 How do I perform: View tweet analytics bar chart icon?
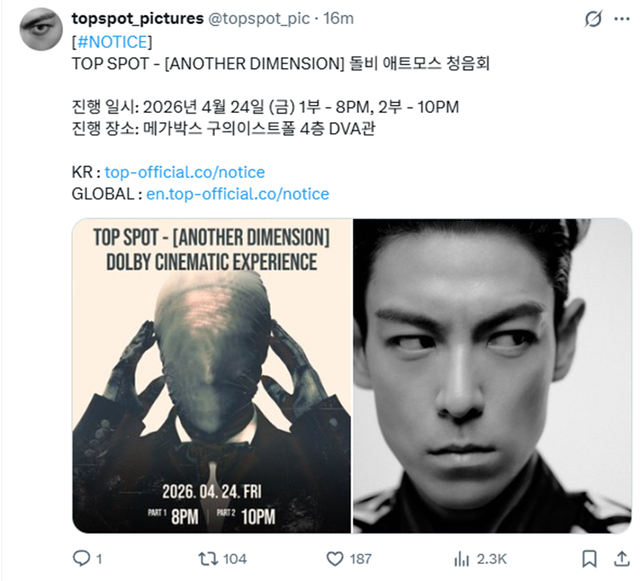tap(462, 559)
